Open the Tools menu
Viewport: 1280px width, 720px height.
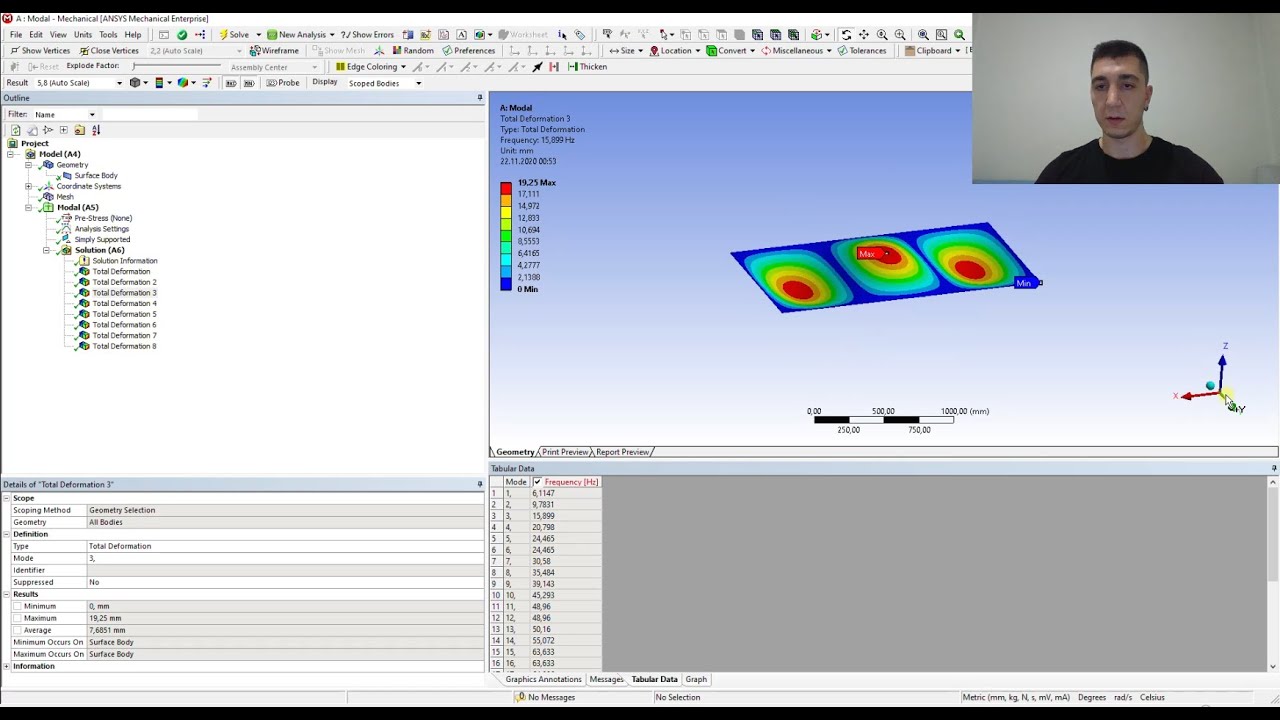tap(108, 35)
